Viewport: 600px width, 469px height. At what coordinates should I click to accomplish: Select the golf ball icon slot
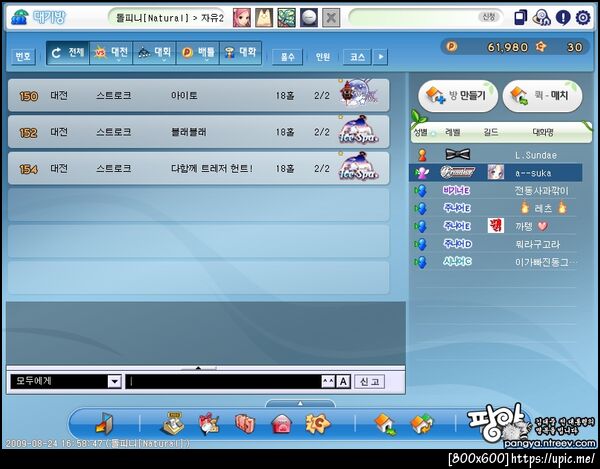(x=308, y=18)
